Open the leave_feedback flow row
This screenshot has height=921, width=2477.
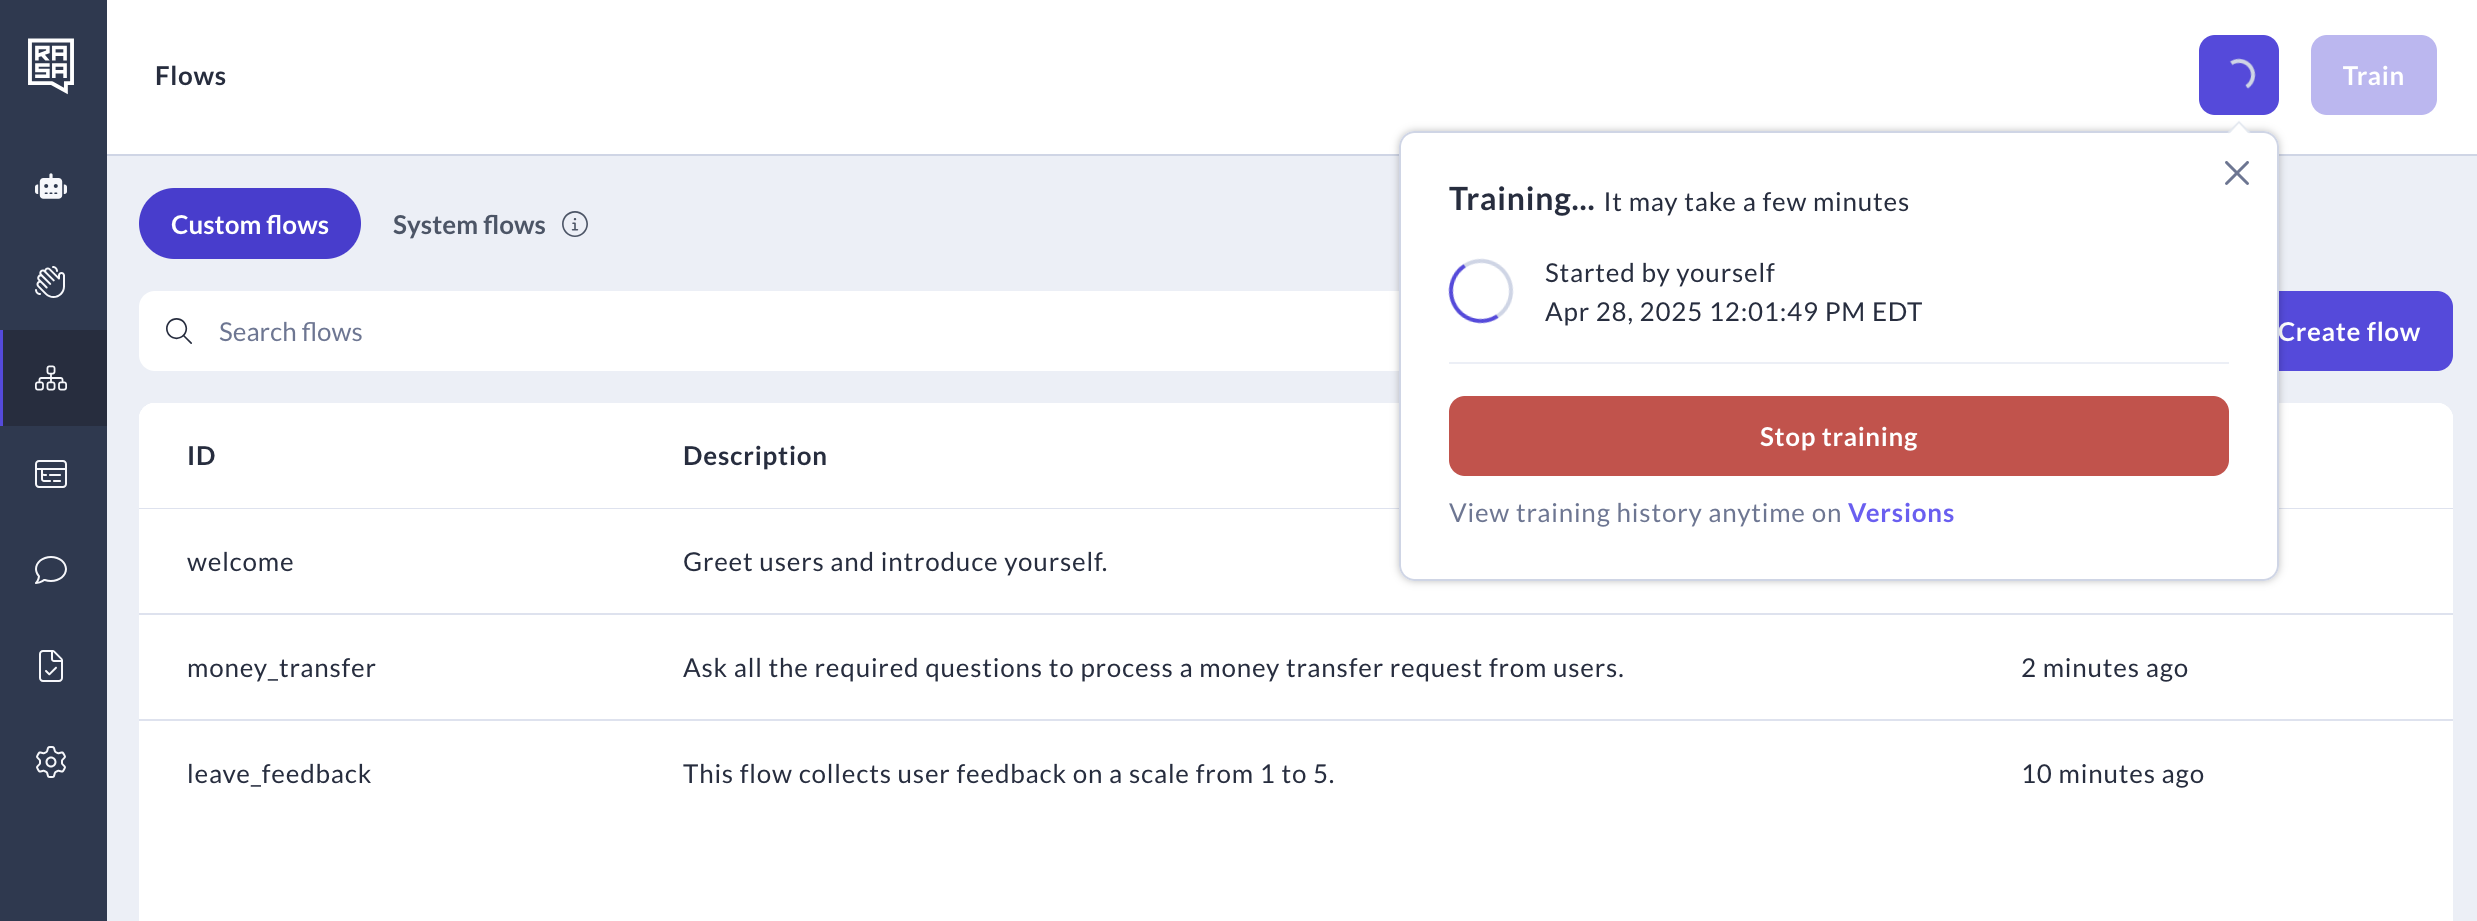click(279, 774)
